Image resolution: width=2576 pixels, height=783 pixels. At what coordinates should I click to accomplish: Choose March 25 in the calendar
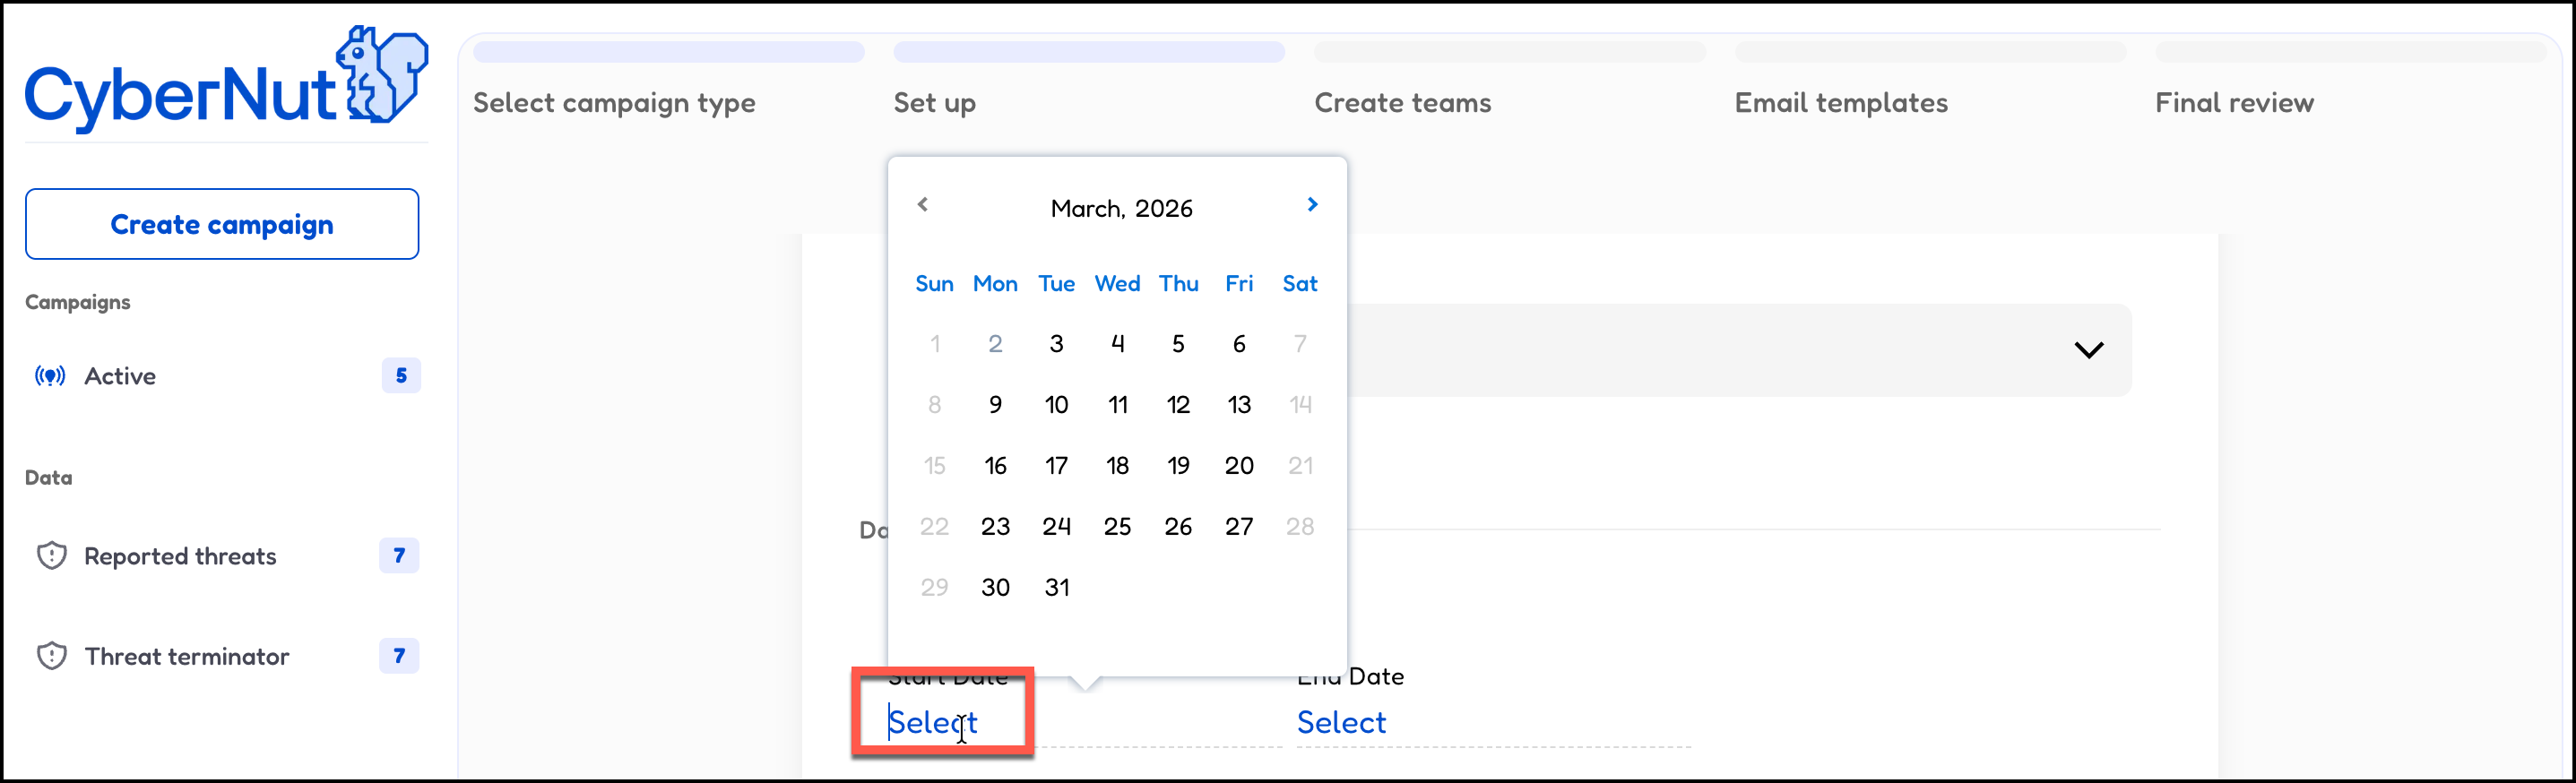(1117, 527)
